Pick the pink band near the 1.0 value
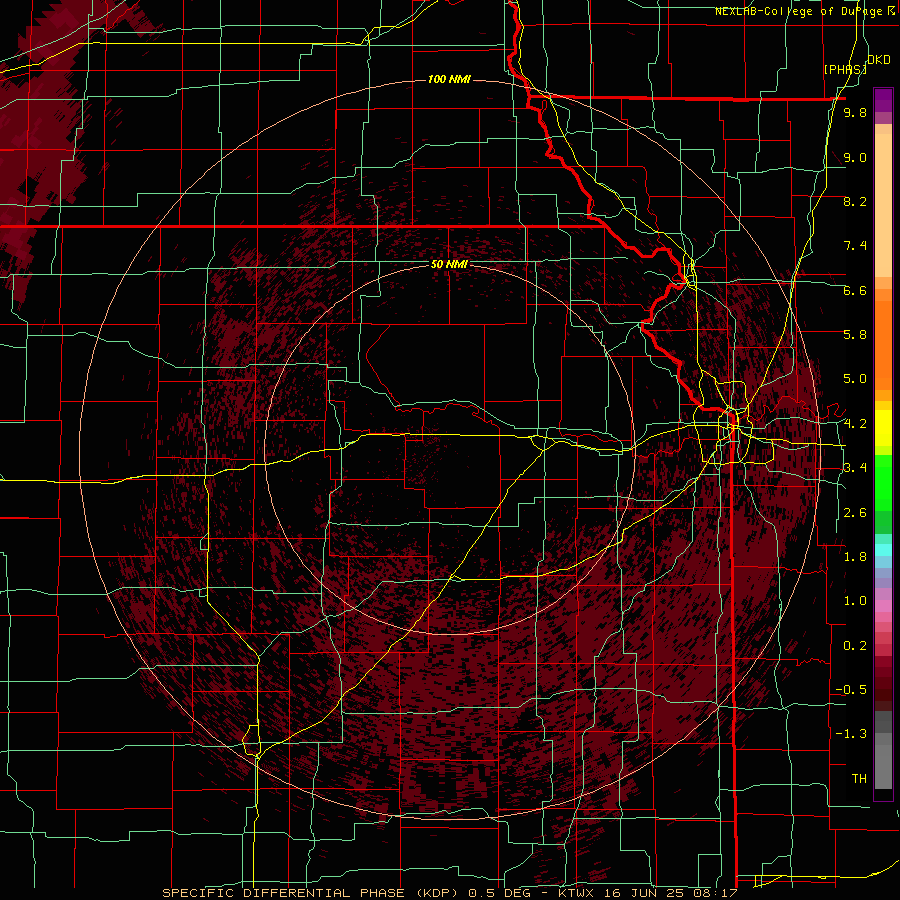This screenshot has width=900, height=900. click(883, 606)
